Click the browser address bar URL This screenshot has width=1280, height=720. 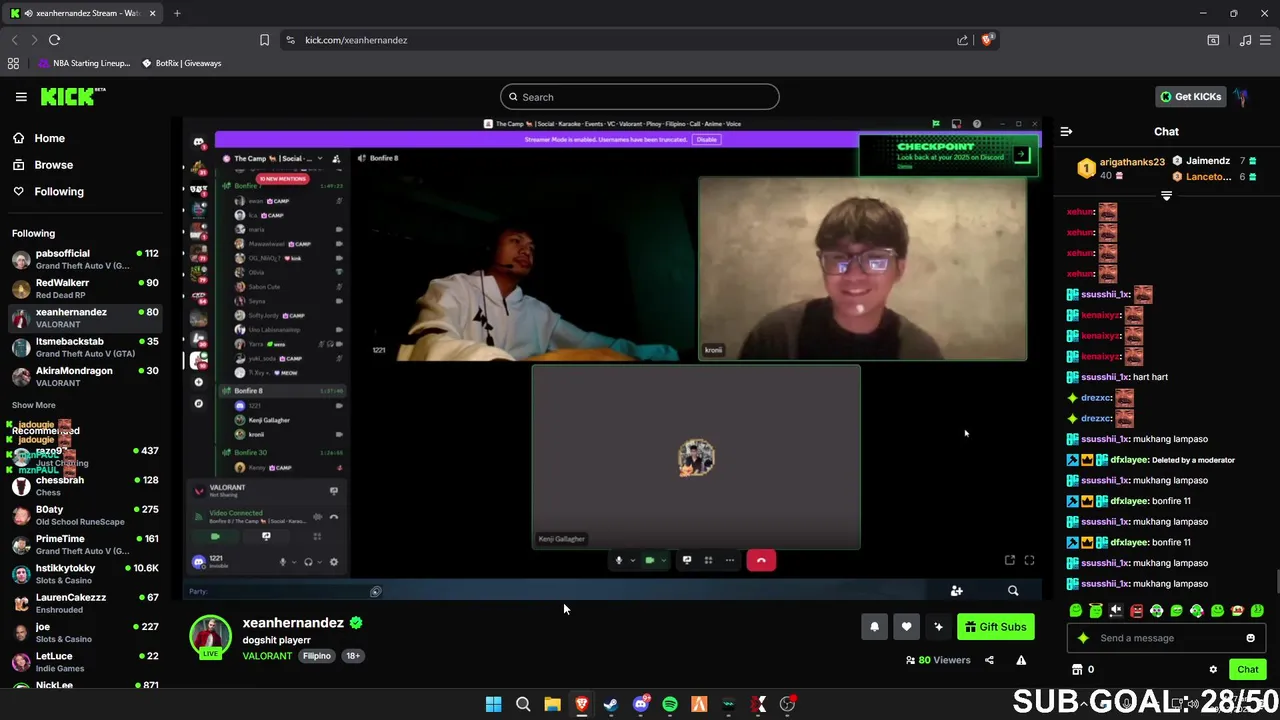(x=356, y=40)
